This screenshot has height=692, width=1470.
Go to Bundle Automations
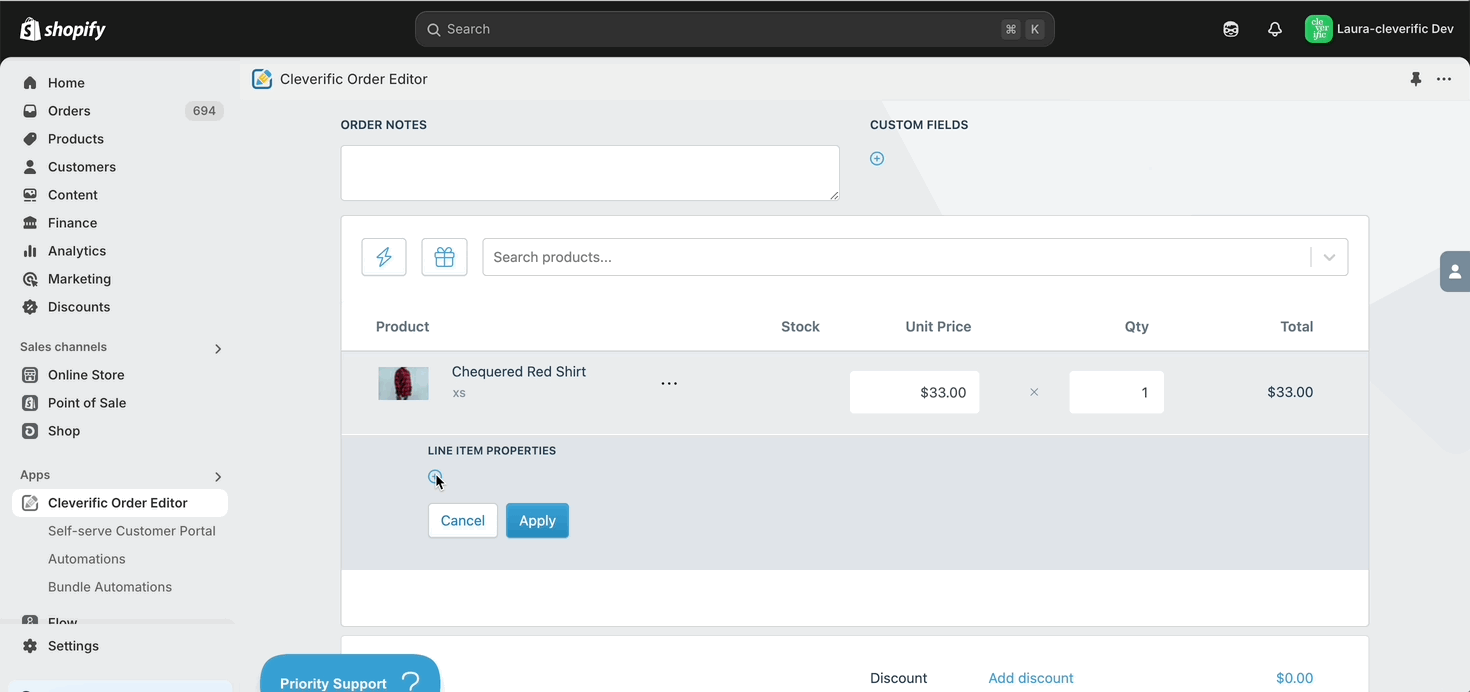point(110,587)
